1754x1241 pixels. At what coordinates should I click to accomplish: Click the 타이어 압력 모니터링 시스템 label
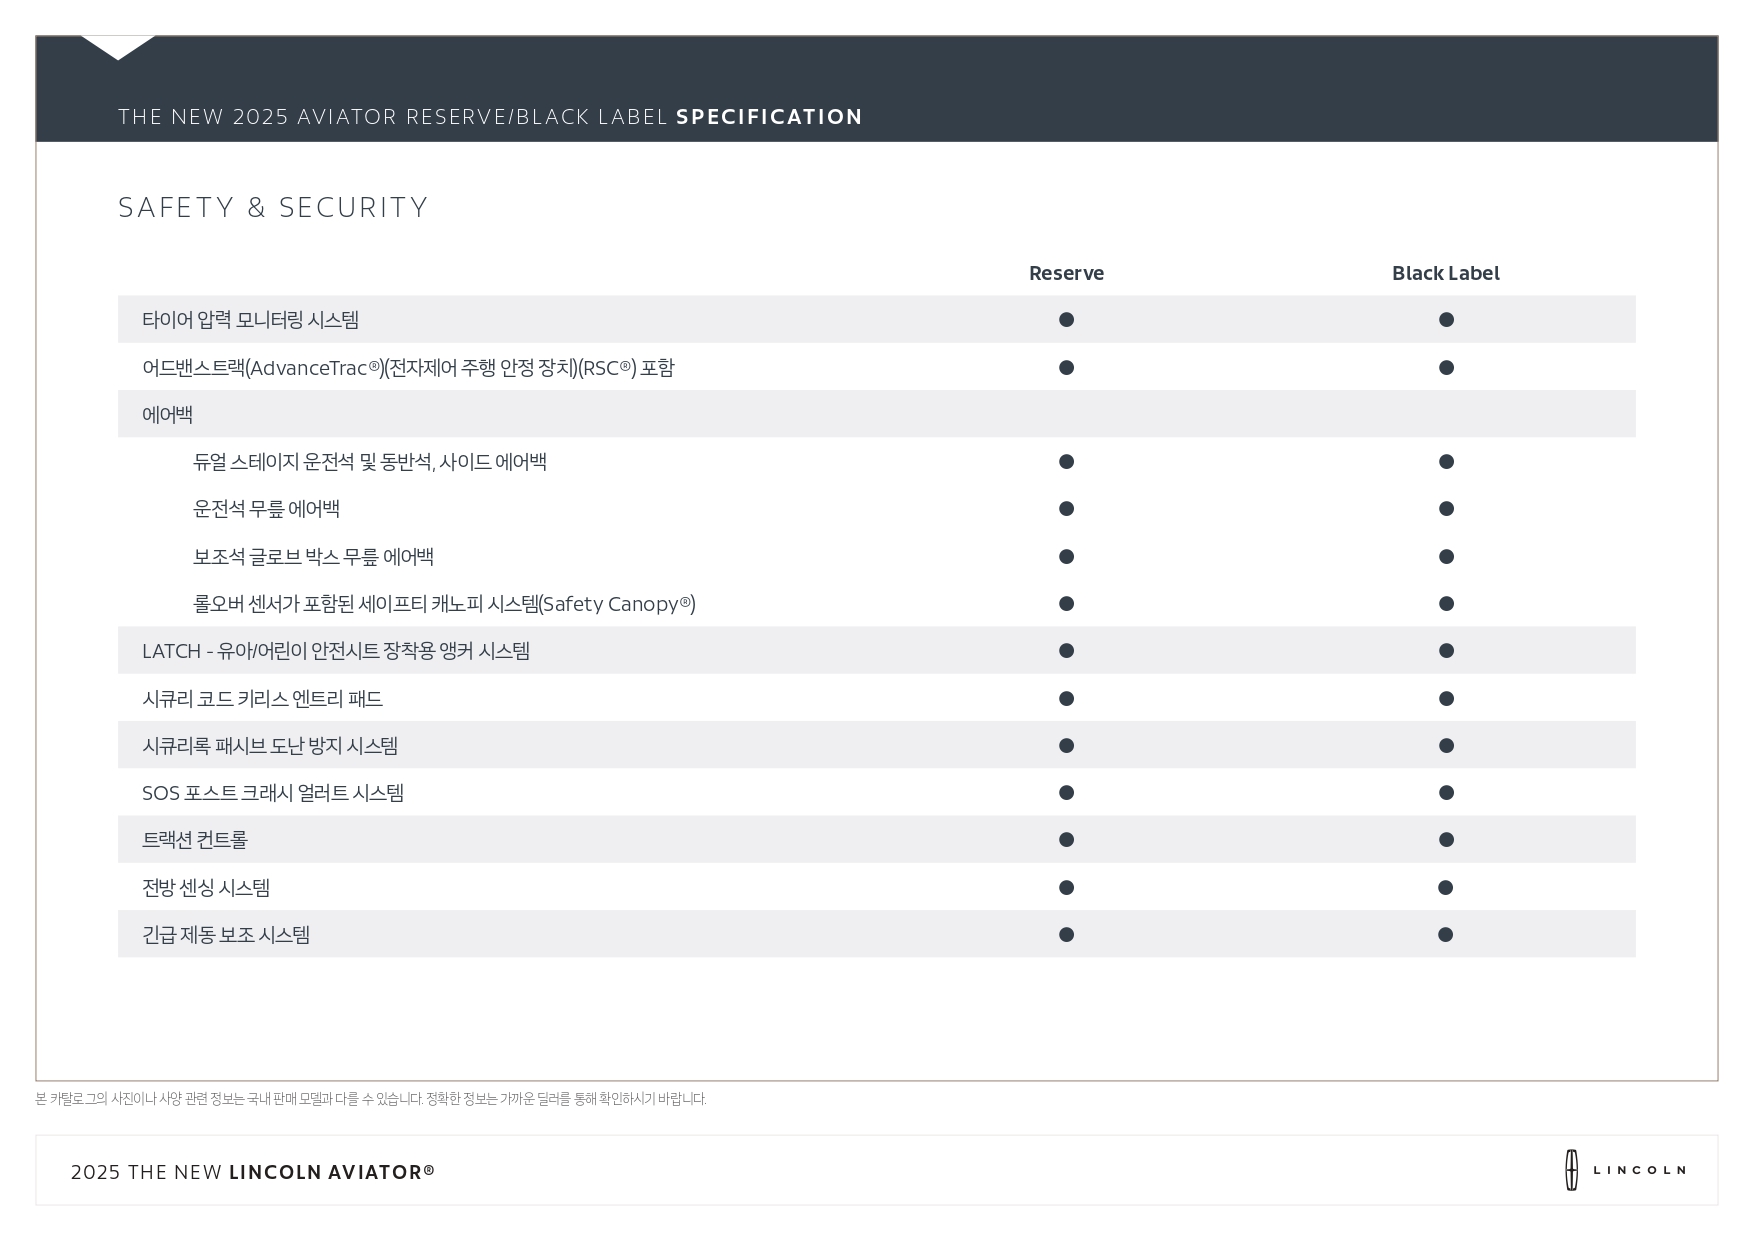[x=251, y=320]
